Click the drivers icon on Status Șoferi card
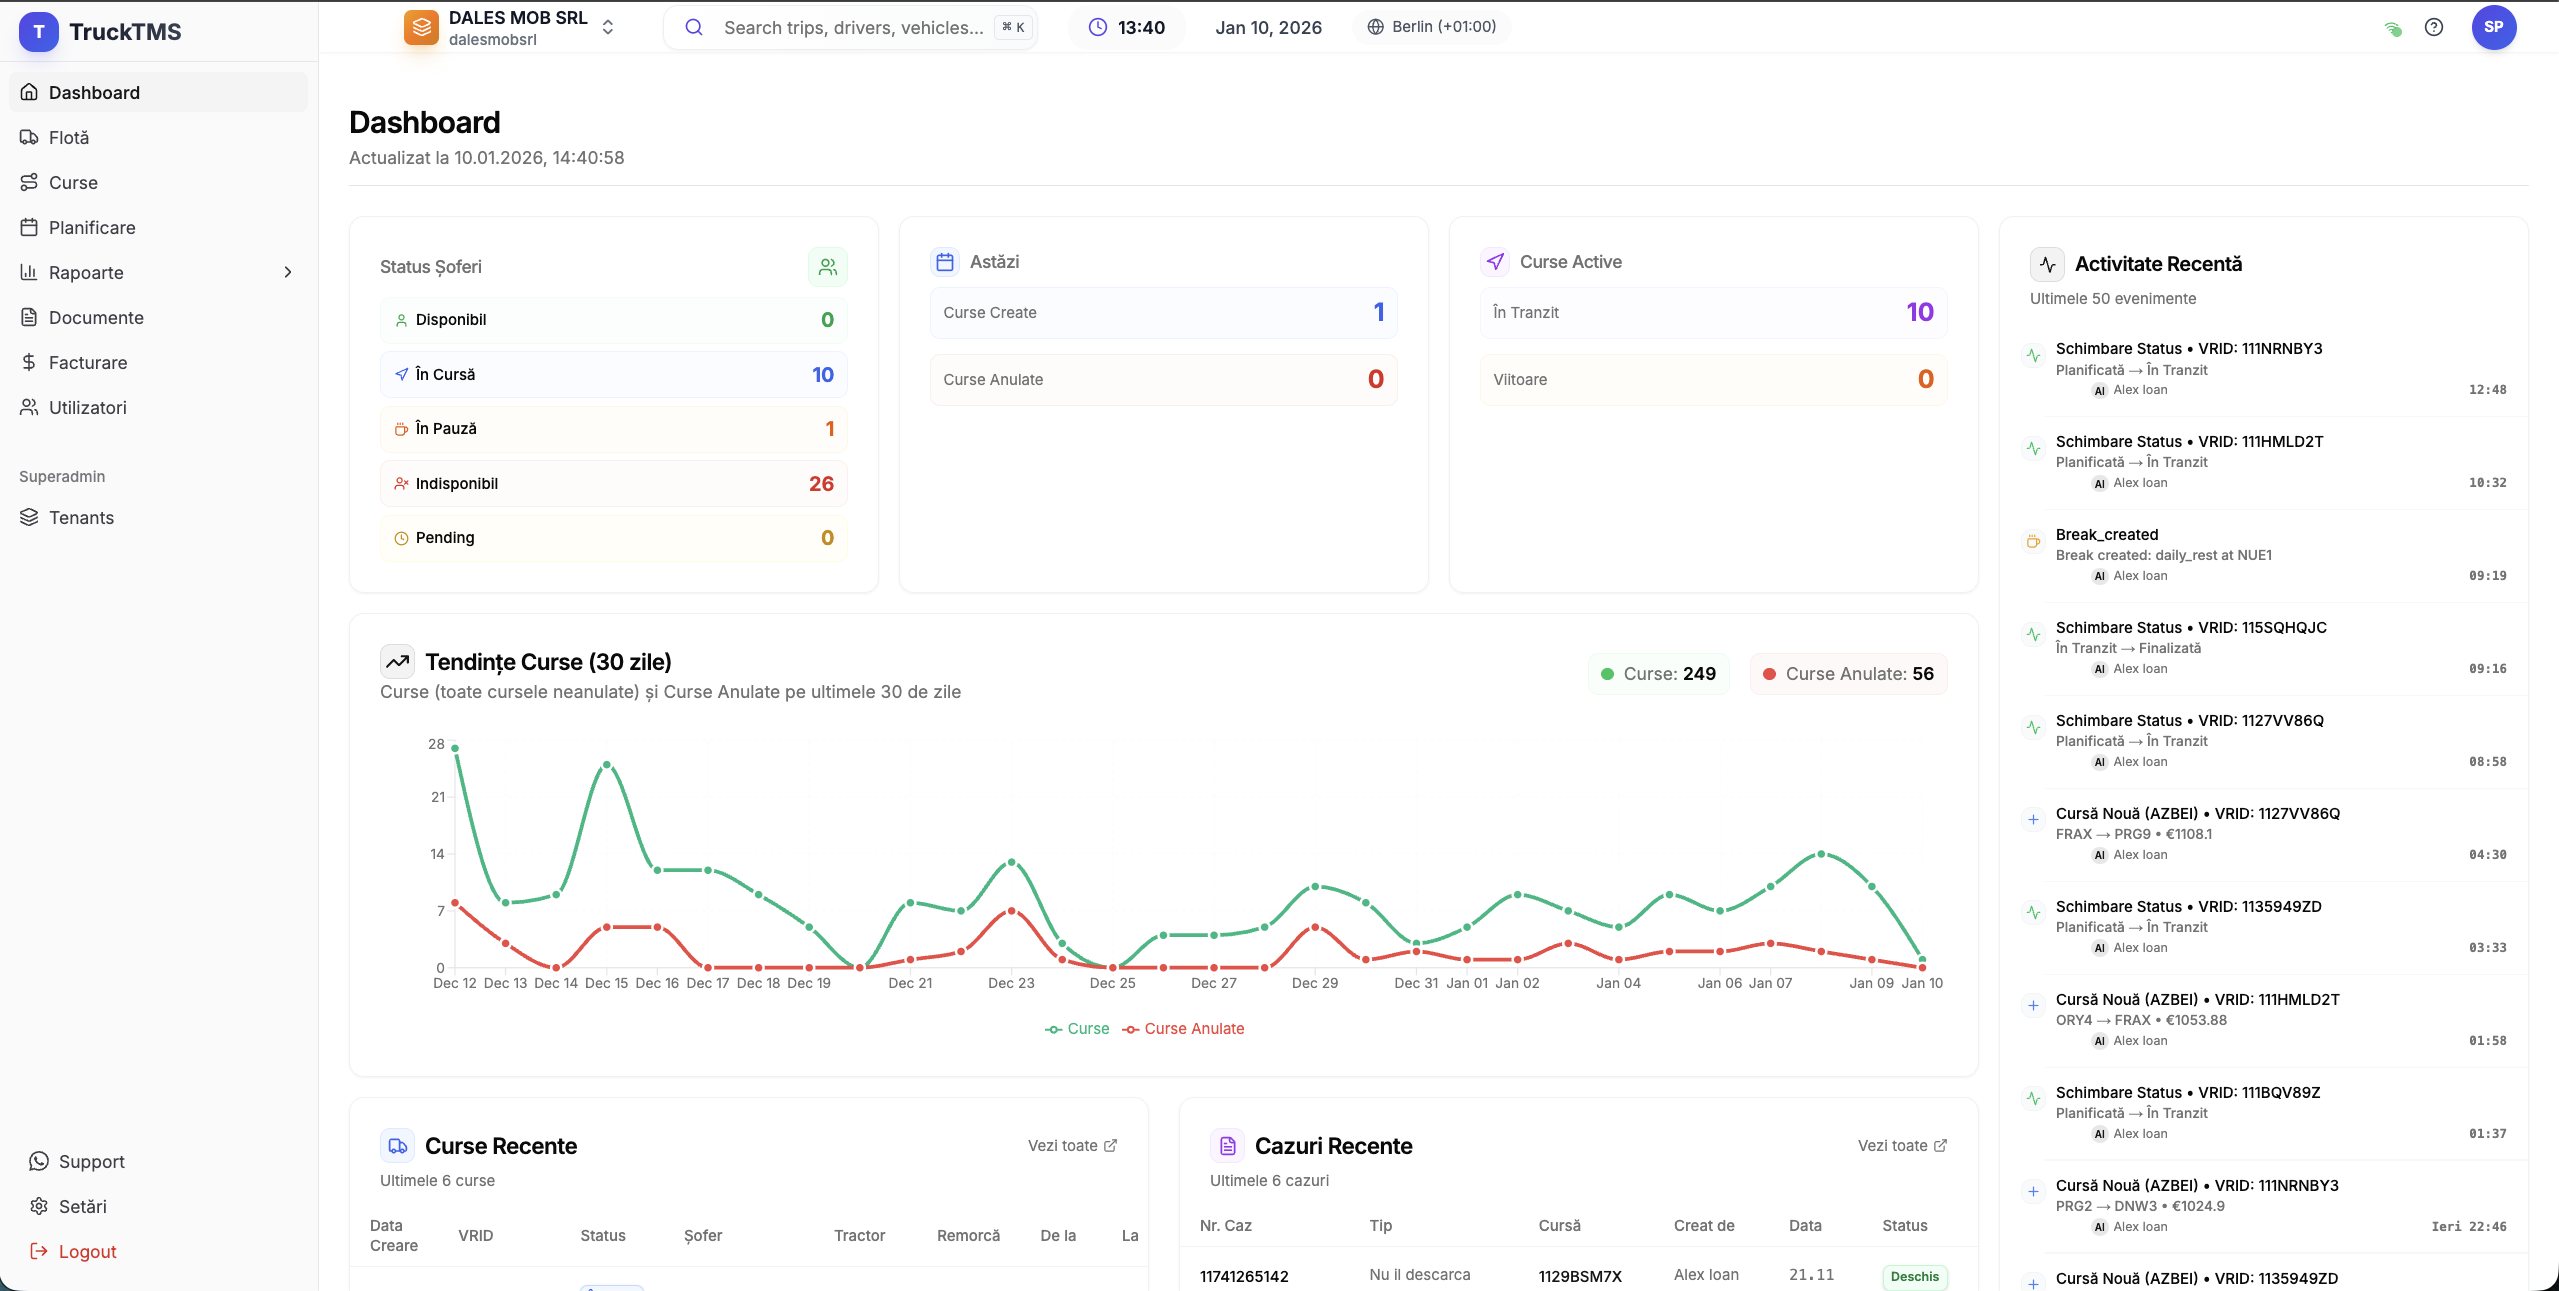The image size is (2559, 1291). (x=827, y=266)
